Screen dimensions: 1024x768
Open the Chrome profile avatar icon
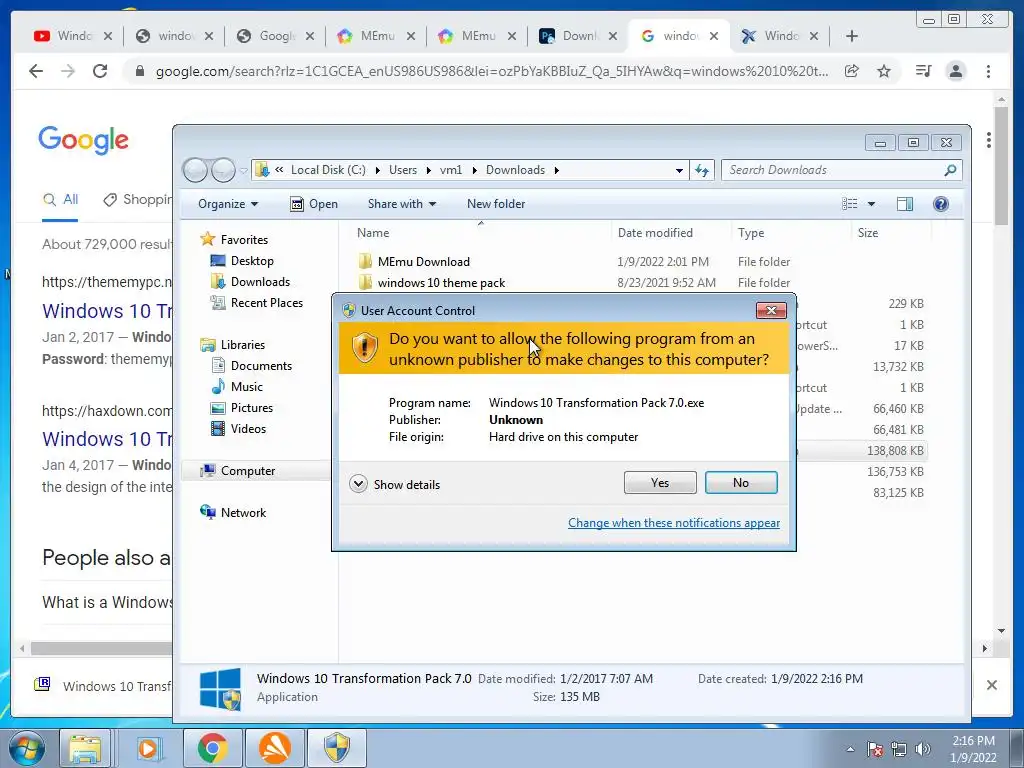[955, 71]
